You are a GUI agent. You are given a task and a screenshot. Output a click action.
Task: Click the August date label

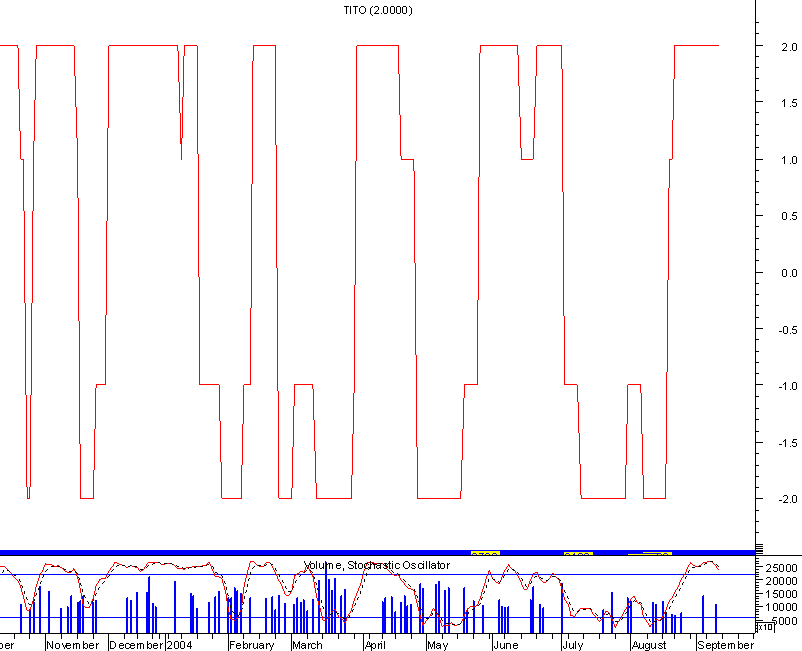[649, 645]
